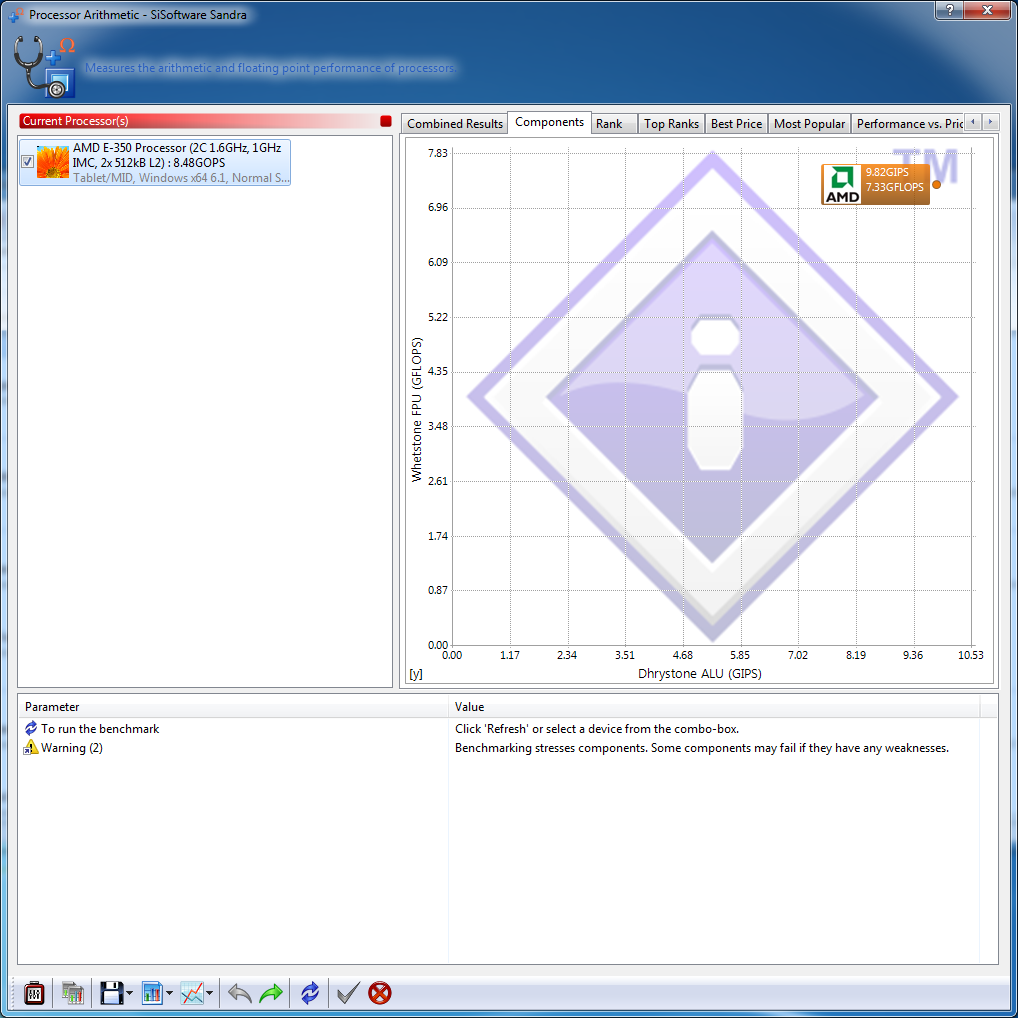Open the dropdown arrow beside line graph icon
This screenshot has height=1018, width=1018.
click(x=209, y=994)
